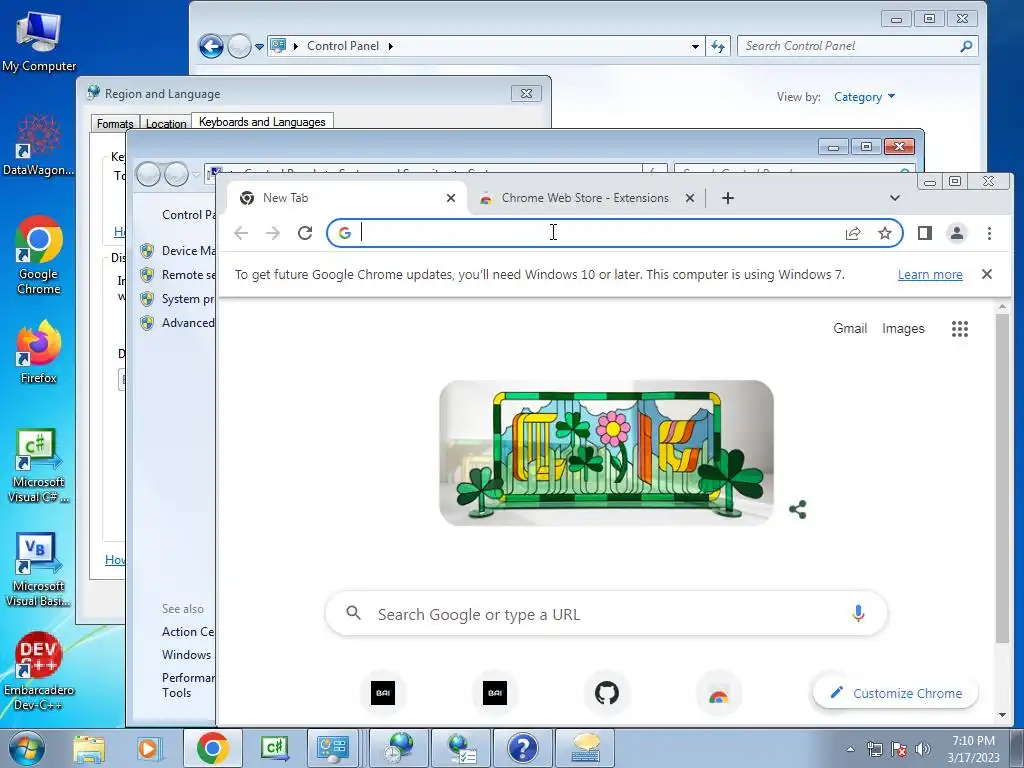This screenshot has width=1024, height=768.
Task: Open Chrome's three-dot menu
Action: 989,233
